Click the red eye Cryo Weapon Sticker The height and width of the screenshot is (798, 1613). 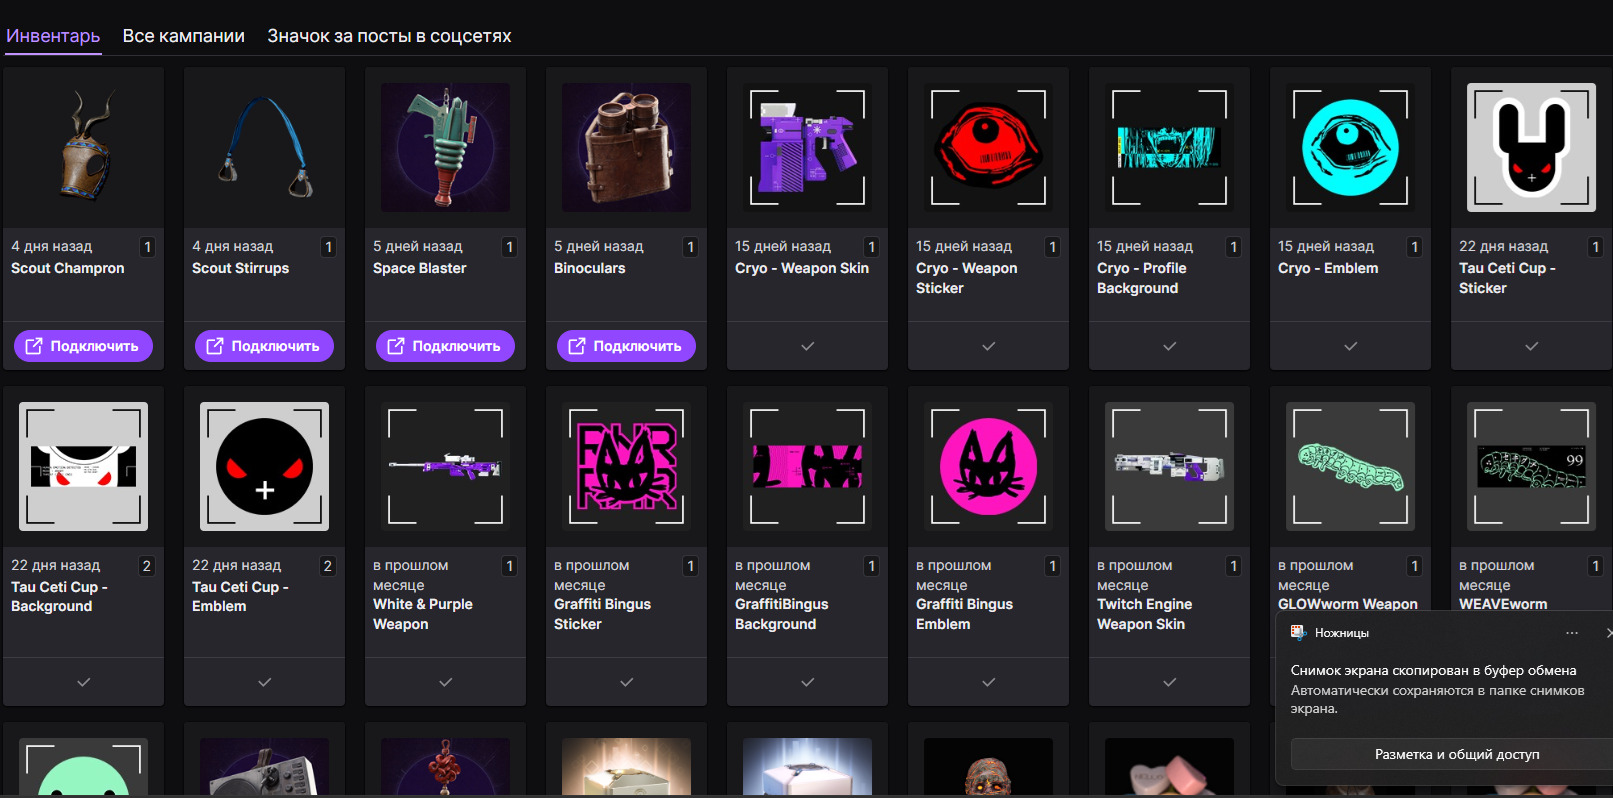pyautogui.click(x=988, y=147)
